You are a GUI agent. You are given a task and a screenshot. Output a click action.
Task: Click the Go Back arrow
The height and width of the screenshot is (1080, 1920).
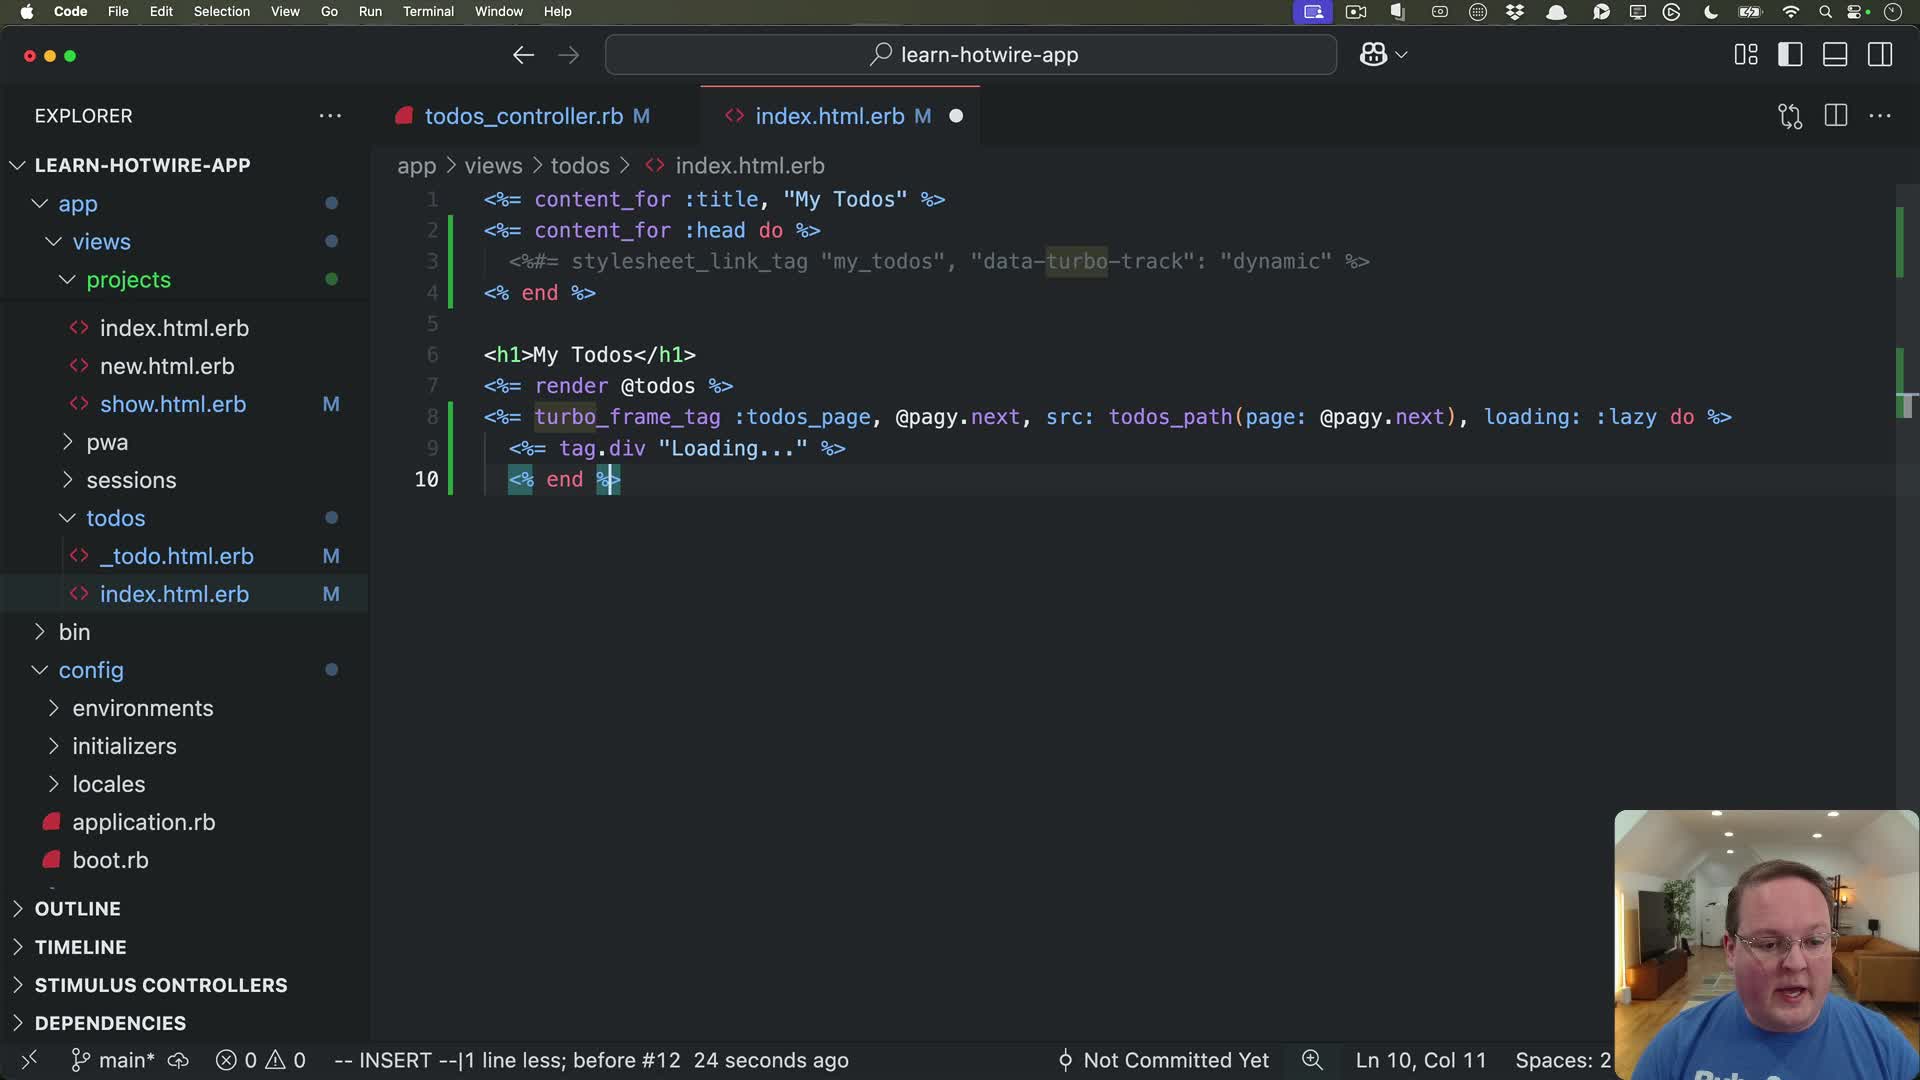pyautogui.click(x=523, y=55)
